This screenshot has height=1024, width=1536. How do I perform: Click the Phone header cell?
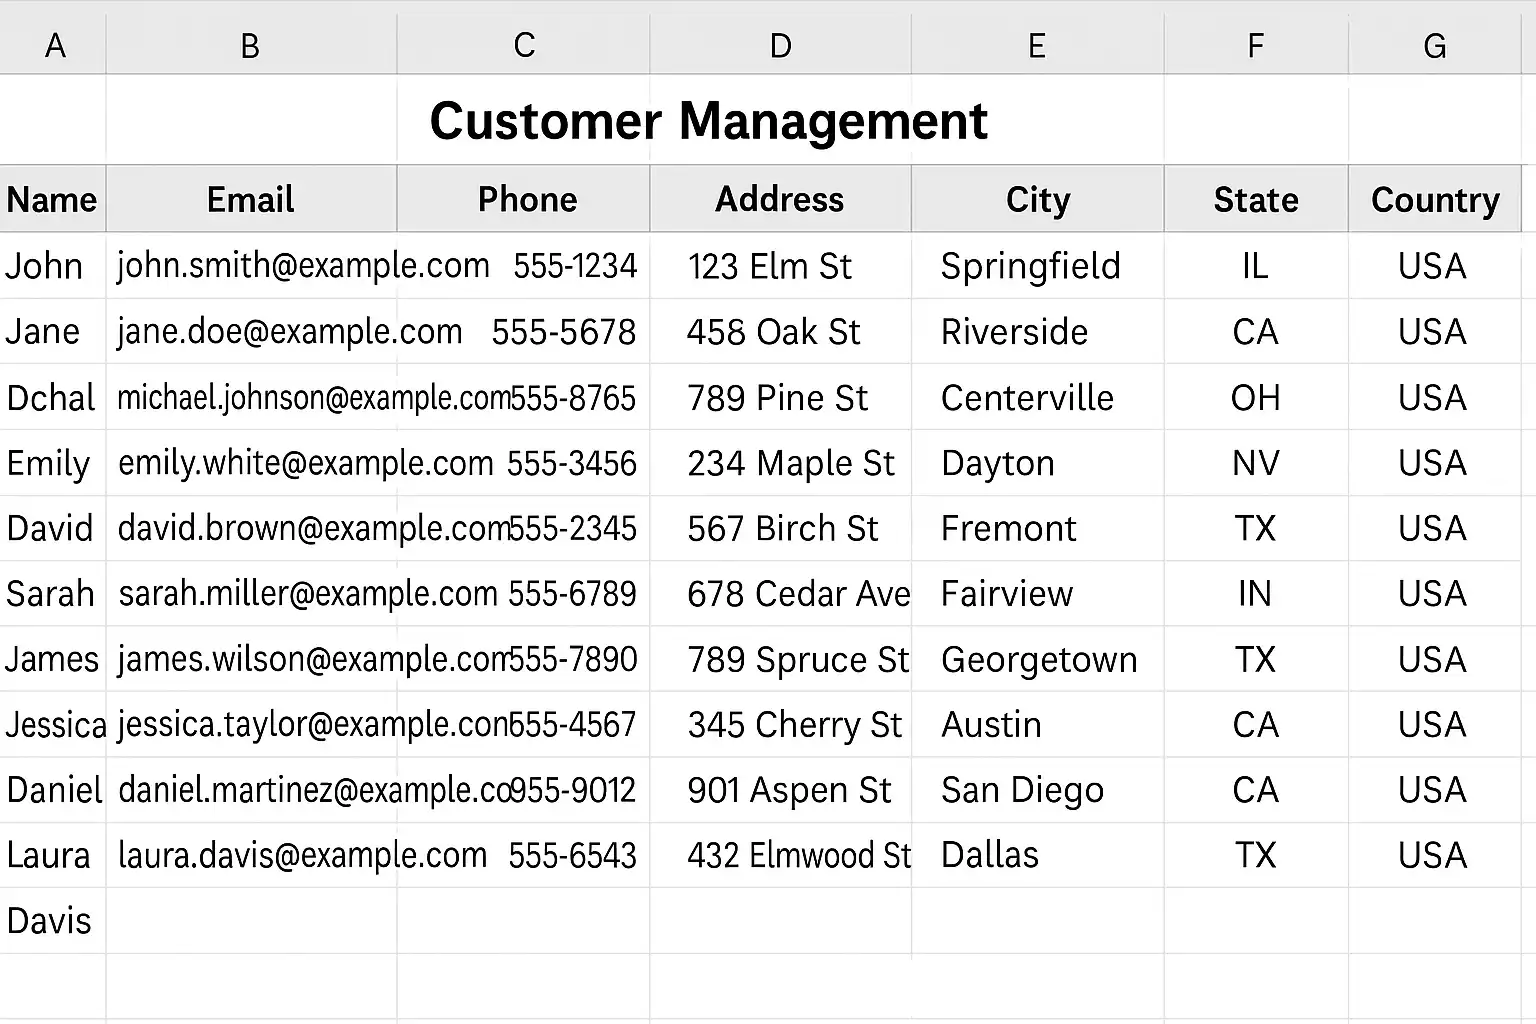tap(527, 200)
